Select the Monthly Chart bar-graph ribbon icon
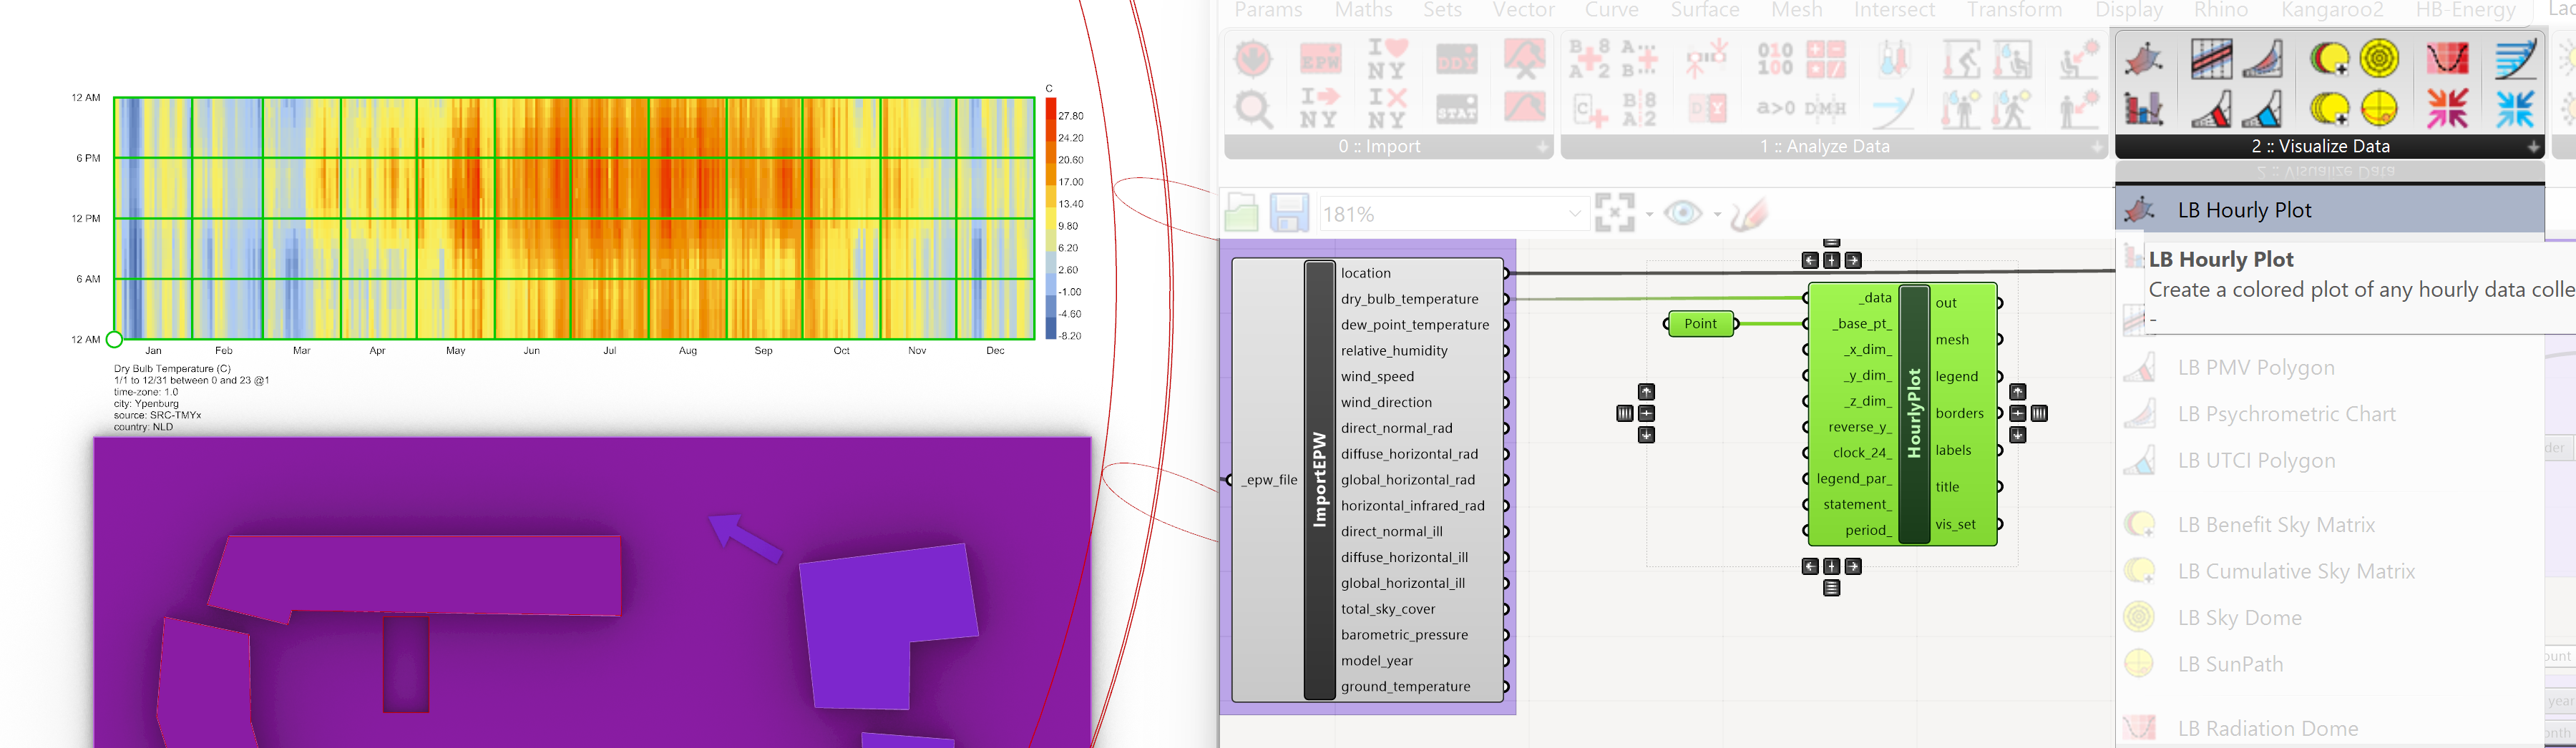Image resolution: width=2576 pixels, height=748 pixels. 2143,108
